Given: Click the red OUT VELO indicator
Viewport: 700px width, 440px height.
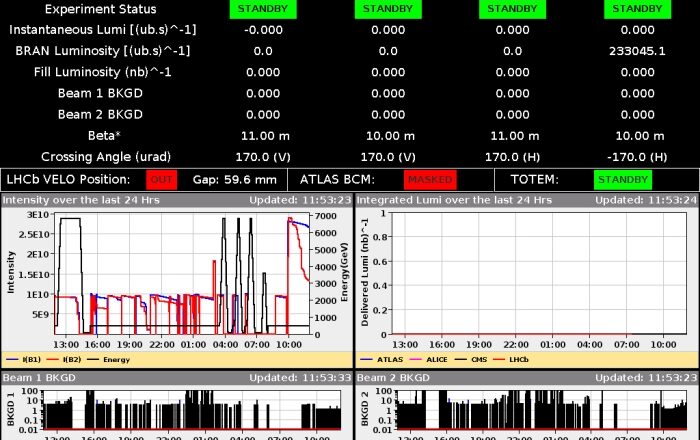Looking at the screenshot, I should coord(162,180).
